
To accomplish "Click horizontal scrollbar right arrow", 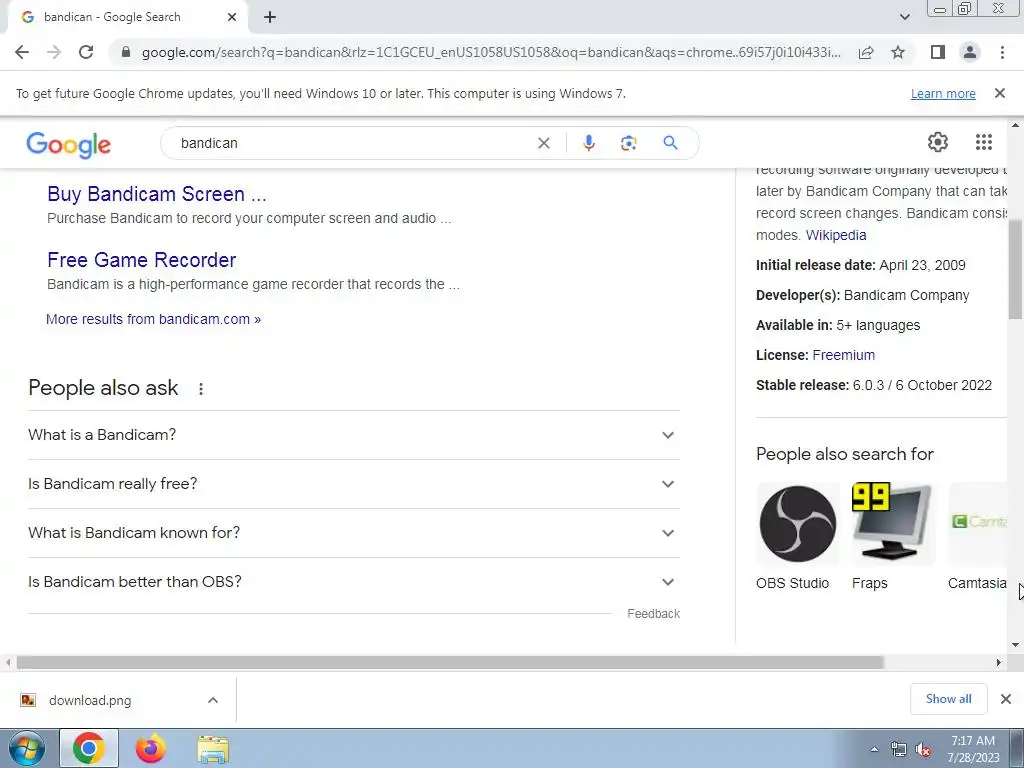I will click(x=999, y=662).
